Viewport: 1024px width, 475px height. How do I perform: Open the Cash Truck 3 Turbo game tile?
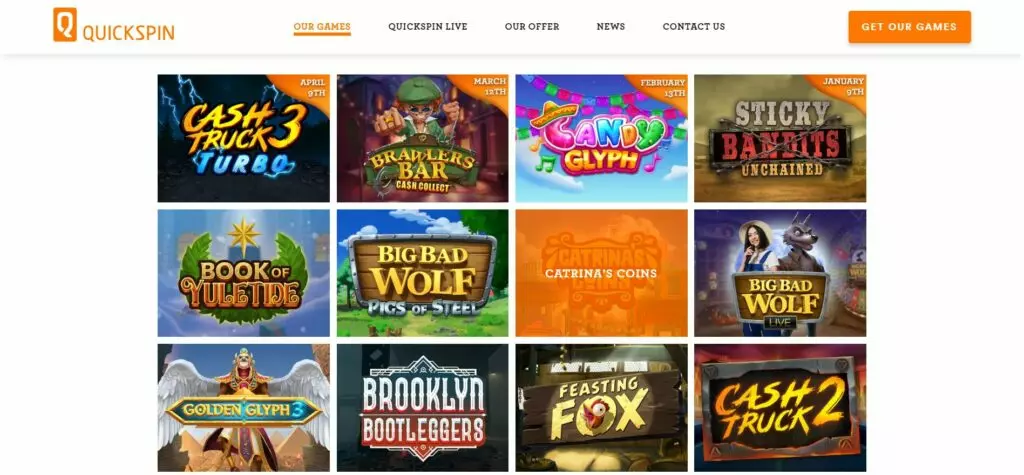244,138
